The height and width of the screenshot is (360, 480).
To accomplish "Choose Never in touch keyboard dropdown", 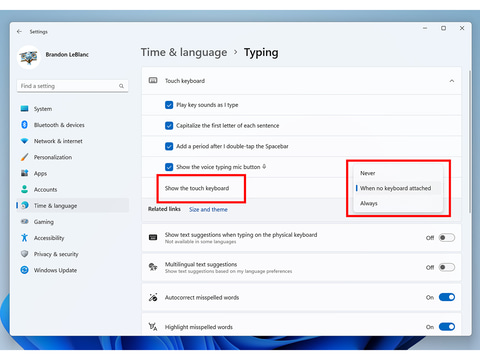I will pos(398,173).
